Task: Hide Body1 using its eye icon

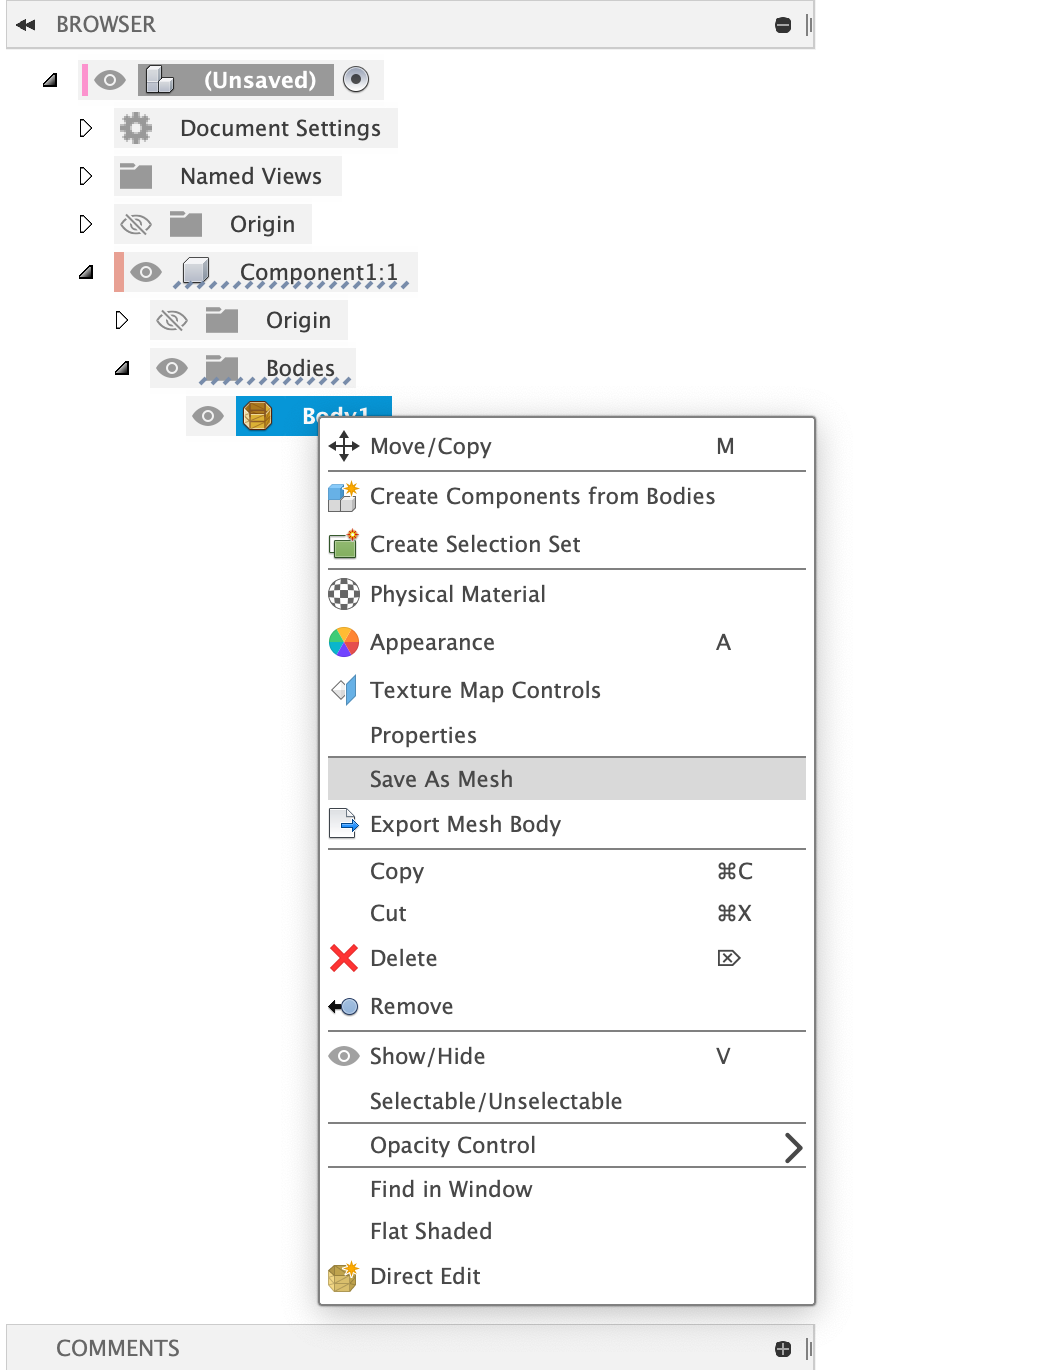Action: pos(208,415)
